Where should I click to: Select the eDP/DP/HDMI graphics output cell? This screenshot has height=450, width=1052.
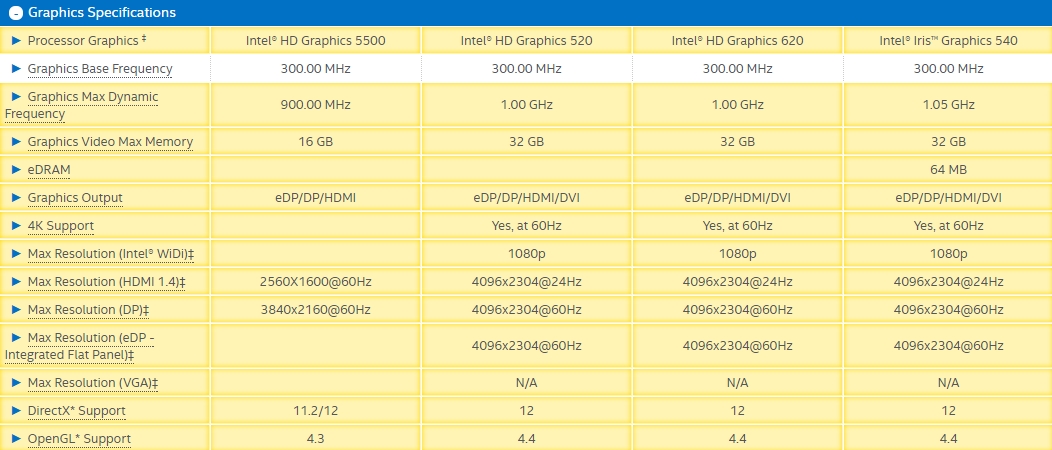[315, 199]
